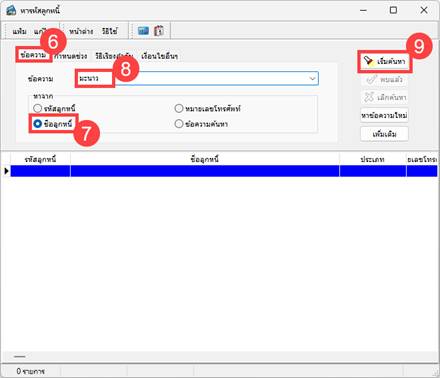Click the 0 รายการ status bar text
The image size is (440, 378).
30,371
